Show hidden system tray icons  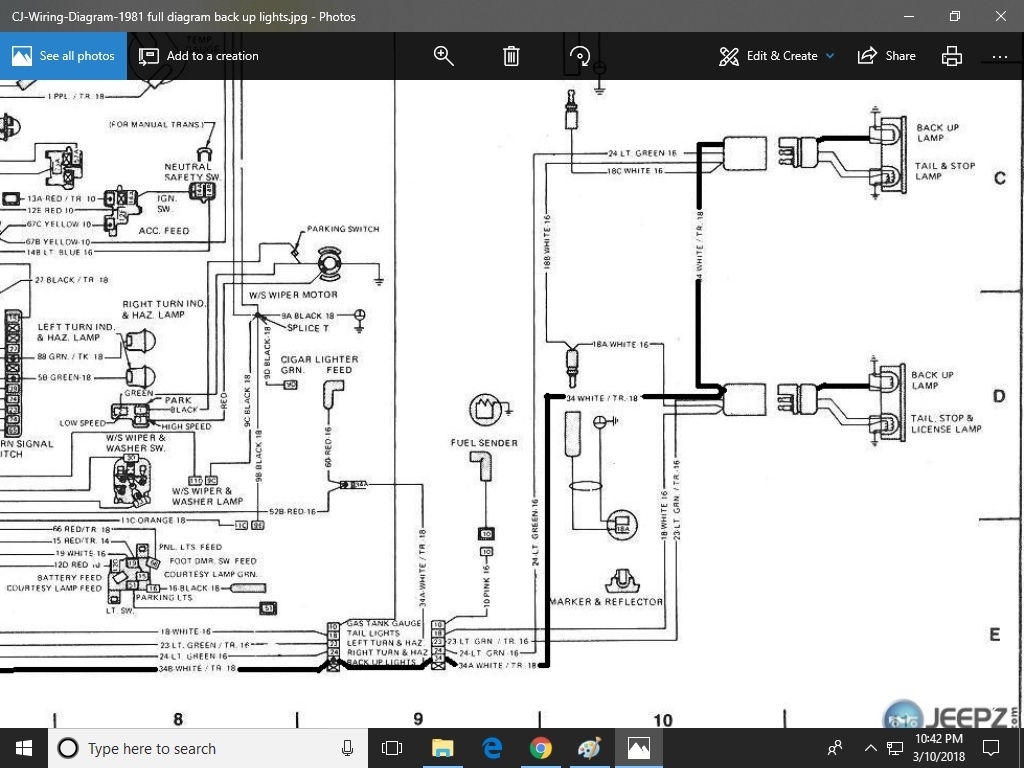(x=870, y=748)
